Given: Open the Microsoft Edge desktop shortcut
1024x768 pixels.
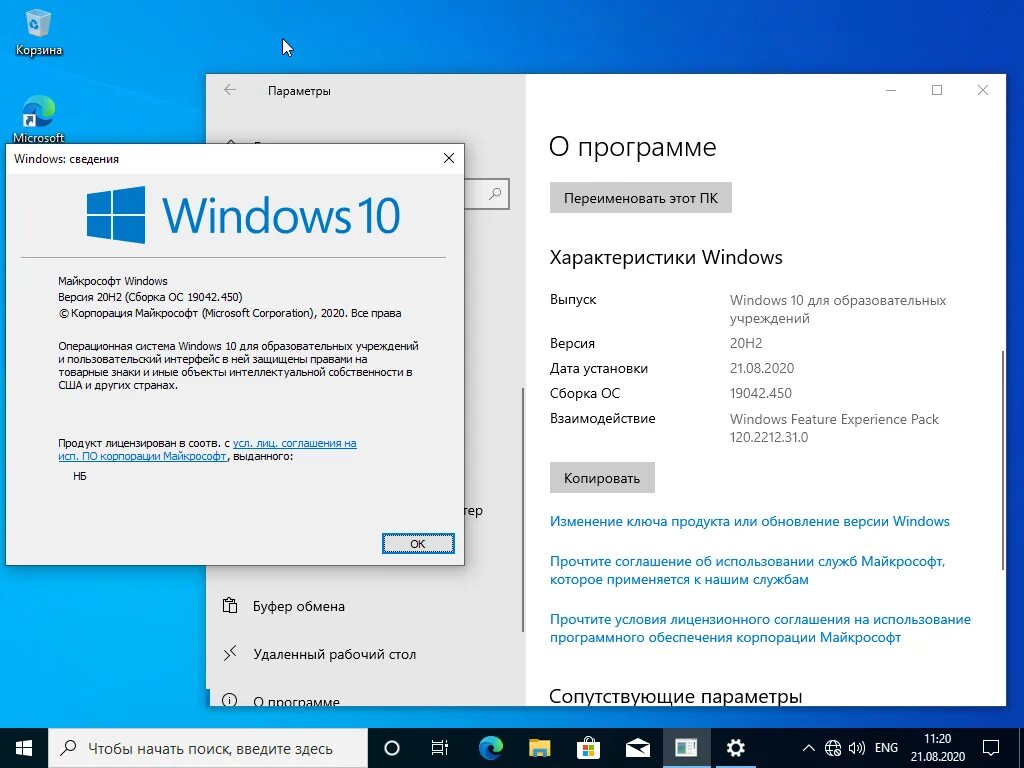Looking at the screenshot, I should click(39, 119).
